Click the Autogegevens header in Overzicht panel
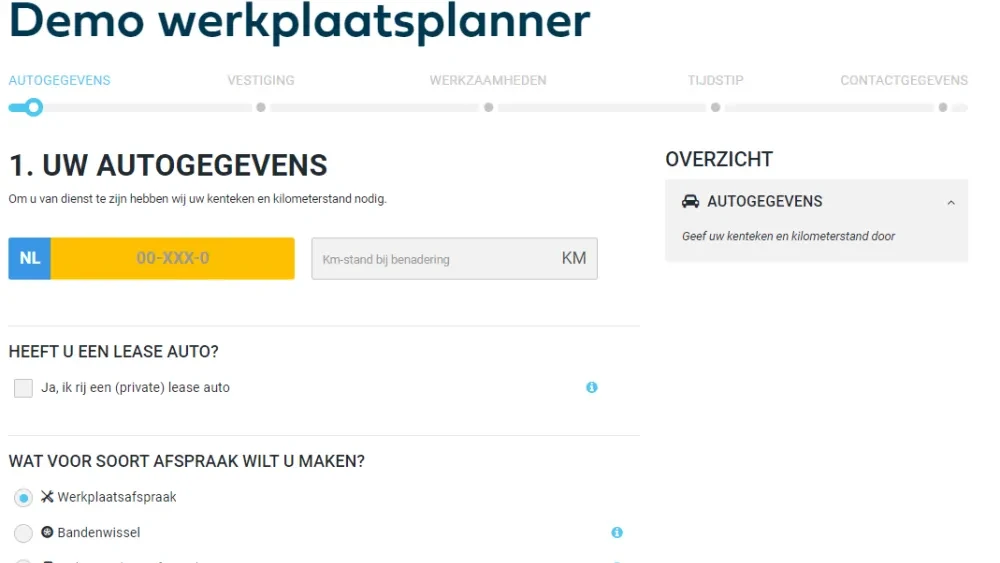Screen dimensions: 1000x563 (765, 201)
